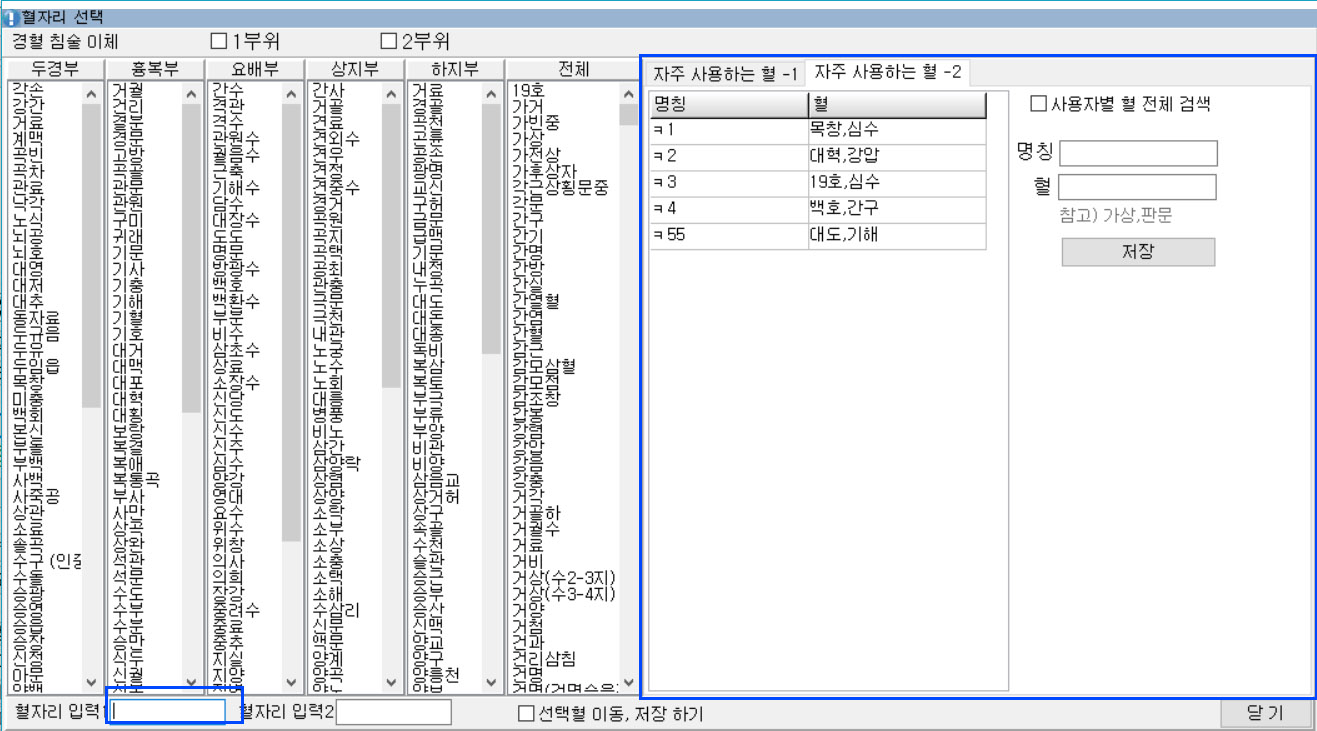Check 사용자별 혈 전체 검색 option

1038,104
